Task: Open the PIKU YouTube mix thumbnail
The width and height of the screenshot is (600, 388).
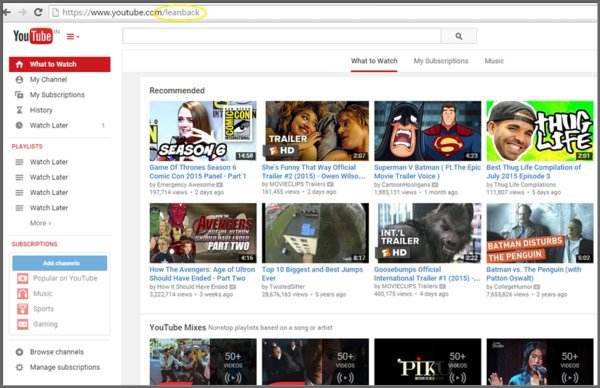Action: coord(427,362)
